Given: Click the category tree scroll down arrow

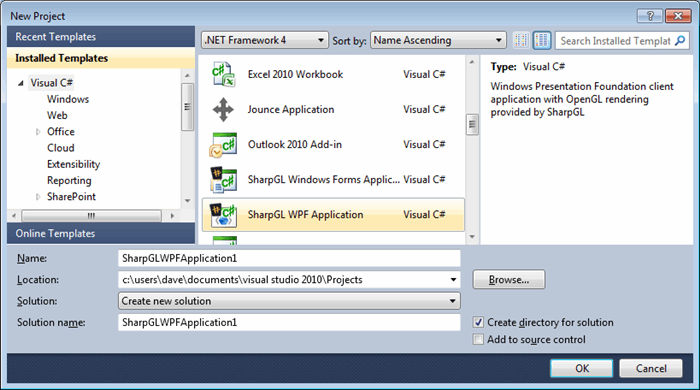Looking at the screenshot, I should pos(188,201).
